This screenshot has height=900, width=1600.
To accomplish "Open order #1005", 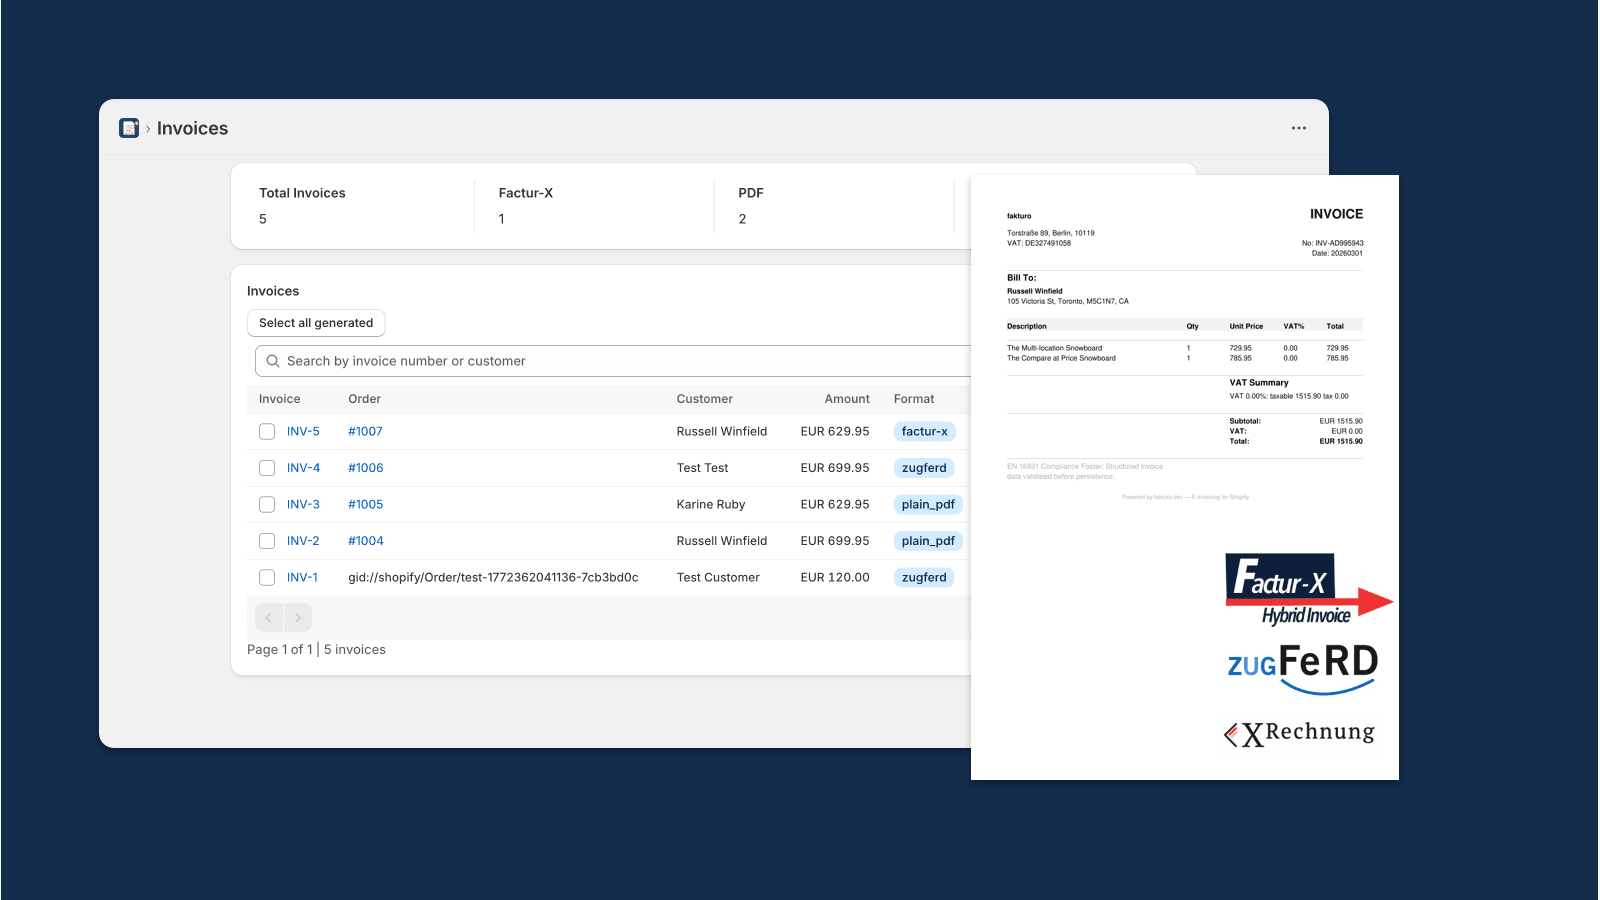I will coord(365,504).
